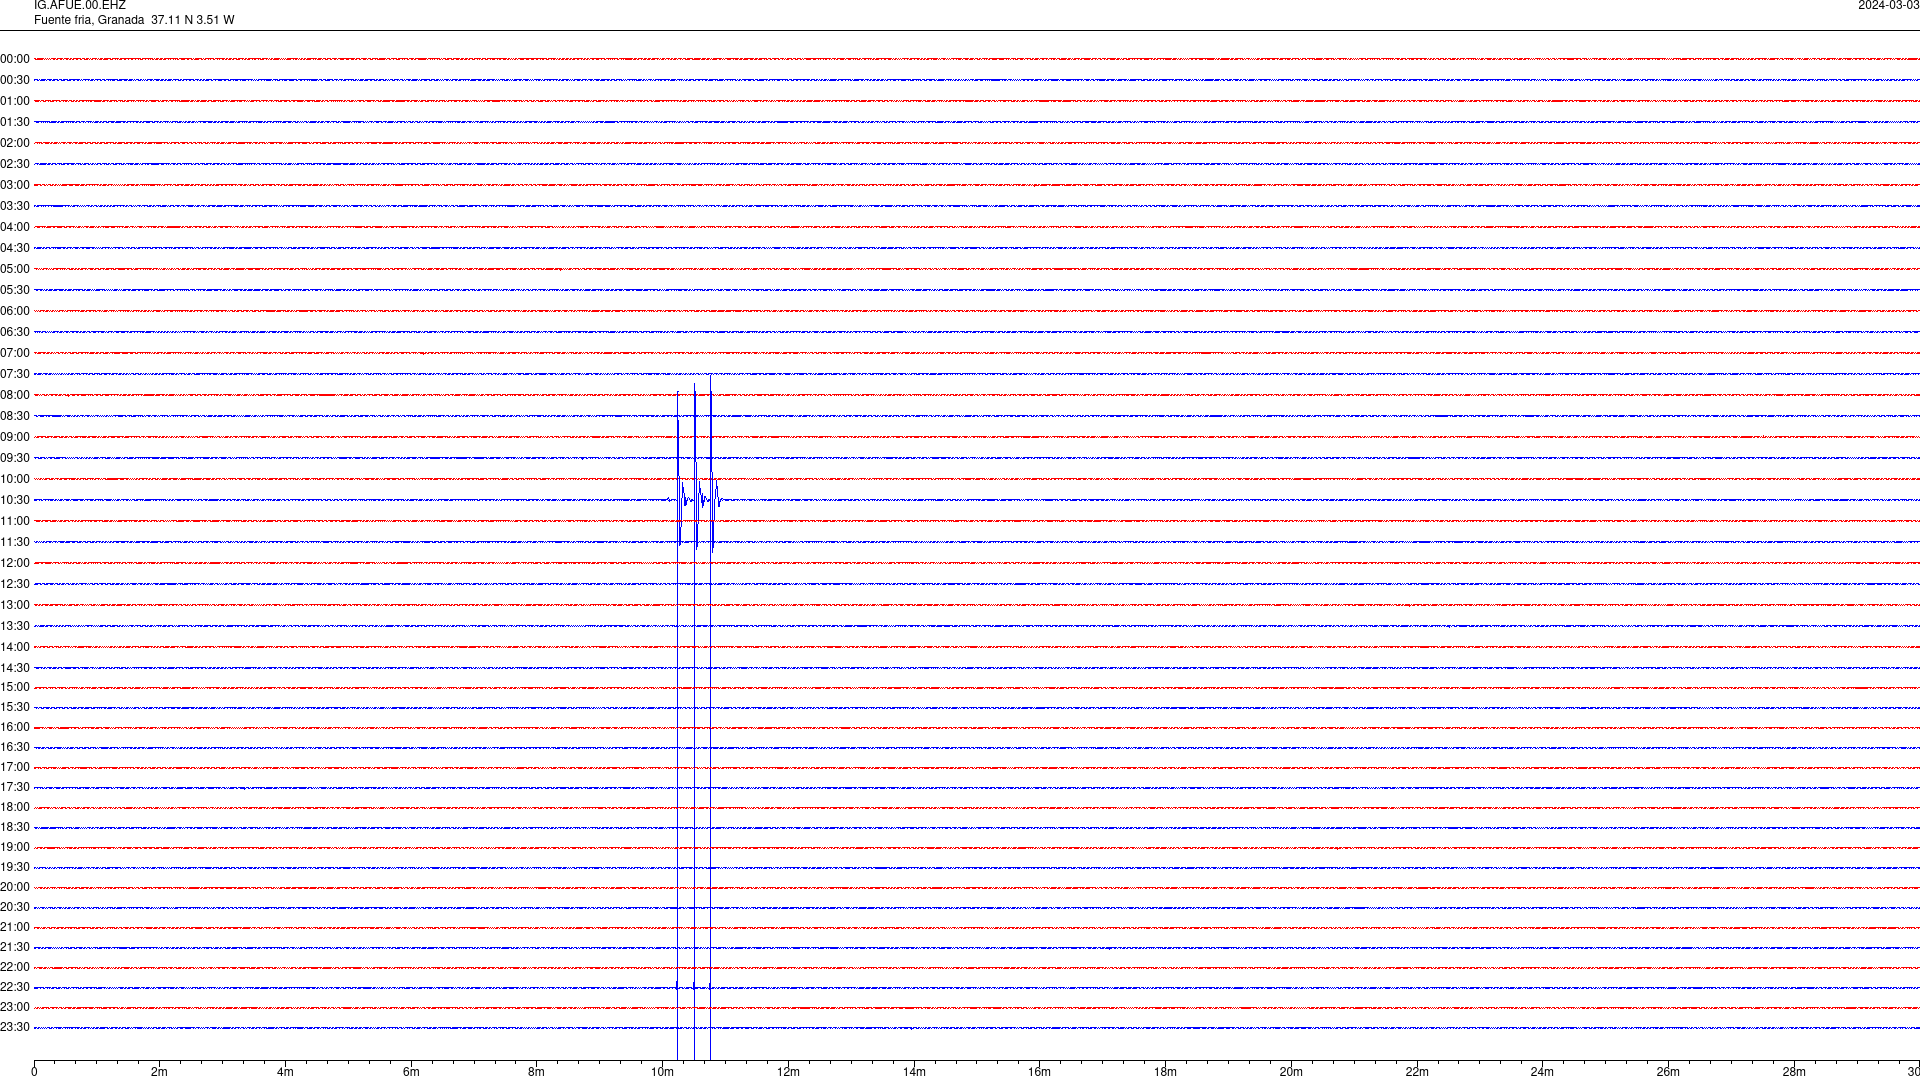Select the 01:00 time row label
The image size is (1920, 1080).
tap(15, 101)
